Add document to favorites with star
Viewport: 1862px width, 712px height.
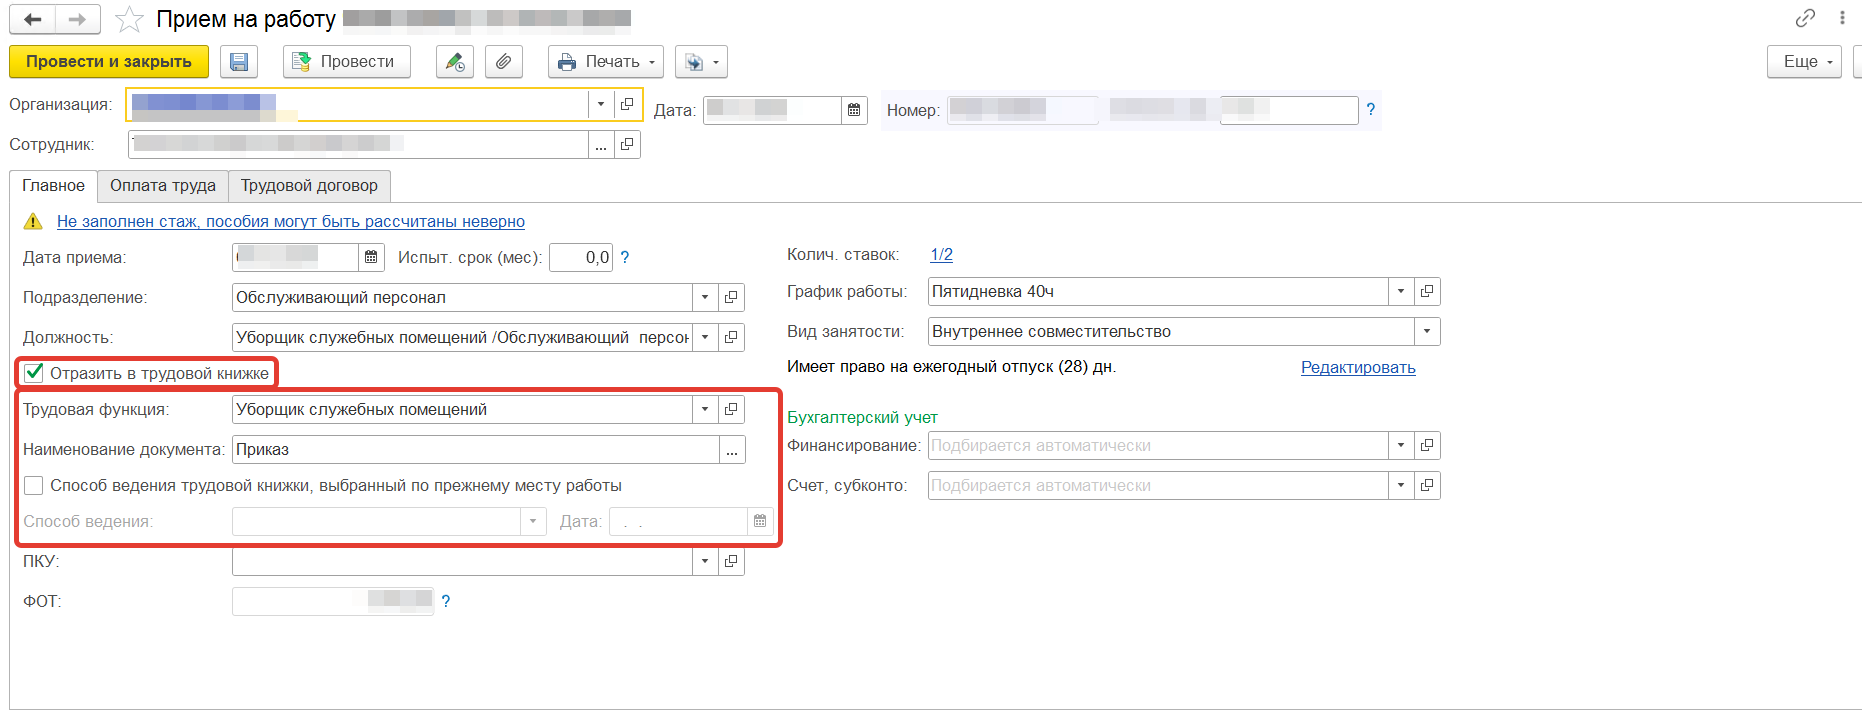point(129,20)
